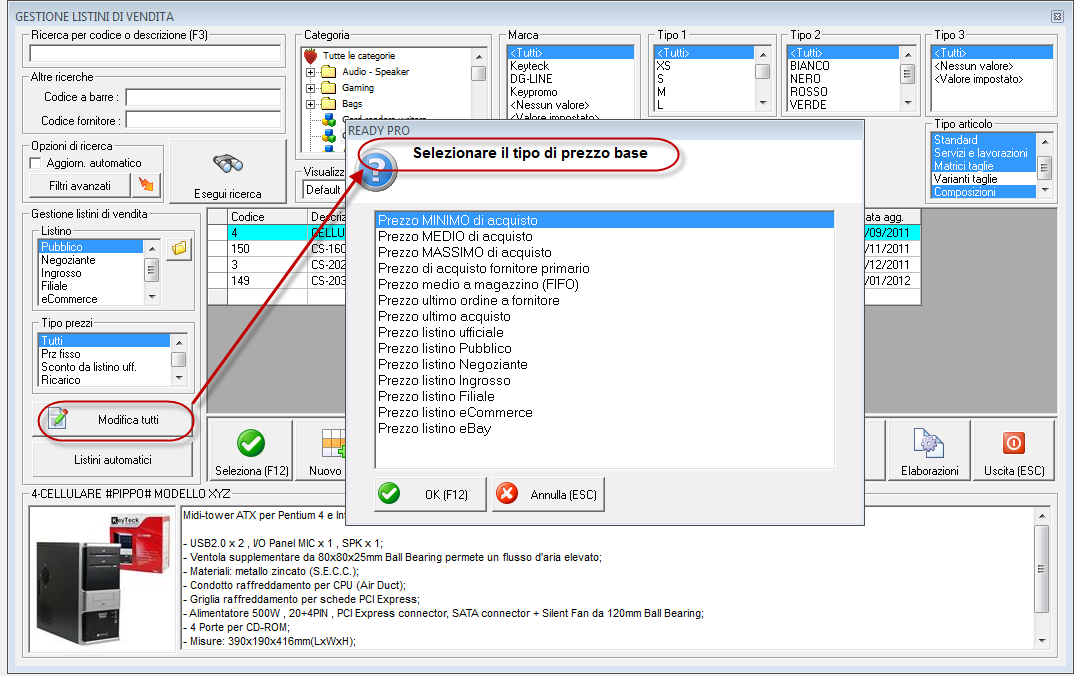Select <Nessun valore> in the Tipo 3 list
Screen dimensions: 1074x676
click(992, 66)
